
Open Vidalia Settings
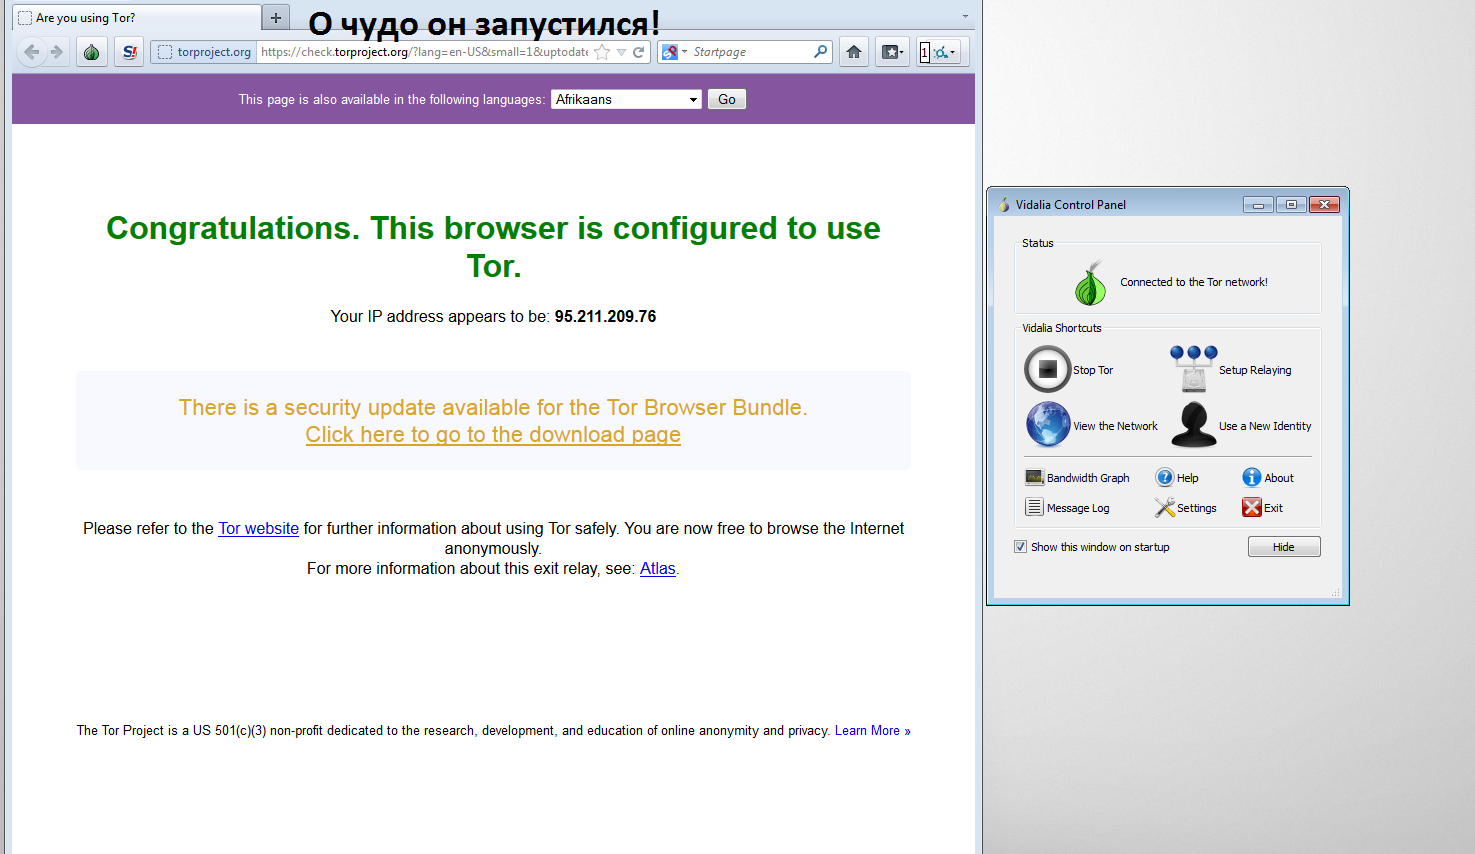1186,508
